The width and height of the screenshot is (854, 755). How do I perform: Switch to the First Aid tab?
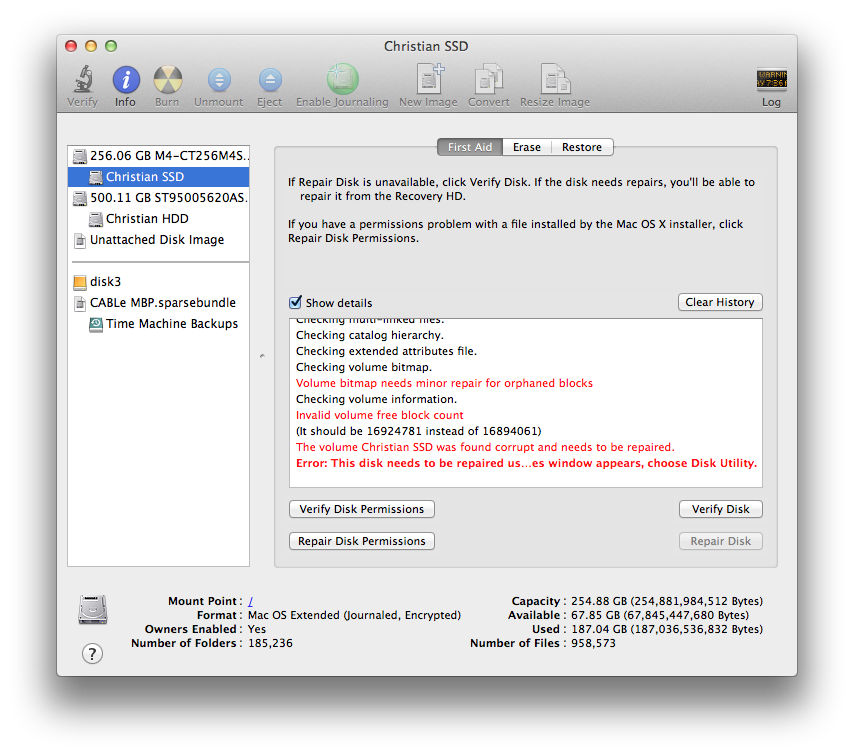(x=470, y=147)
